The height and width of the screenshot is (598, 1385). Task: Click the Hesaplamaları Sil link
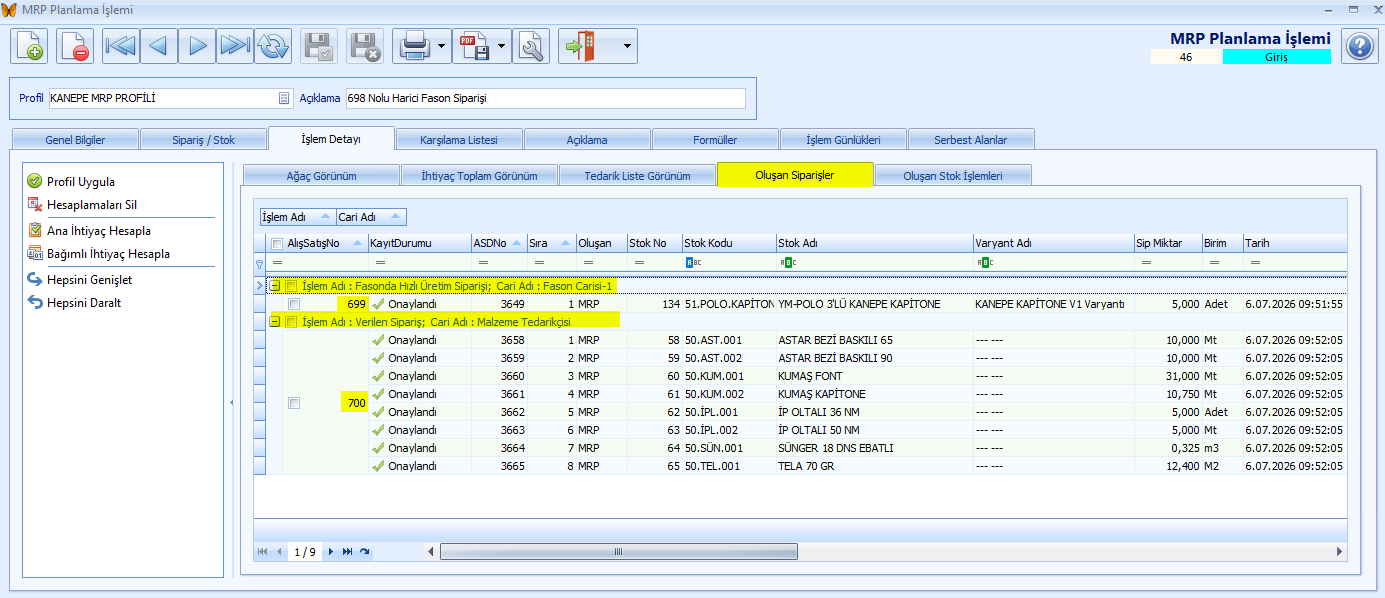click(92, 205)
